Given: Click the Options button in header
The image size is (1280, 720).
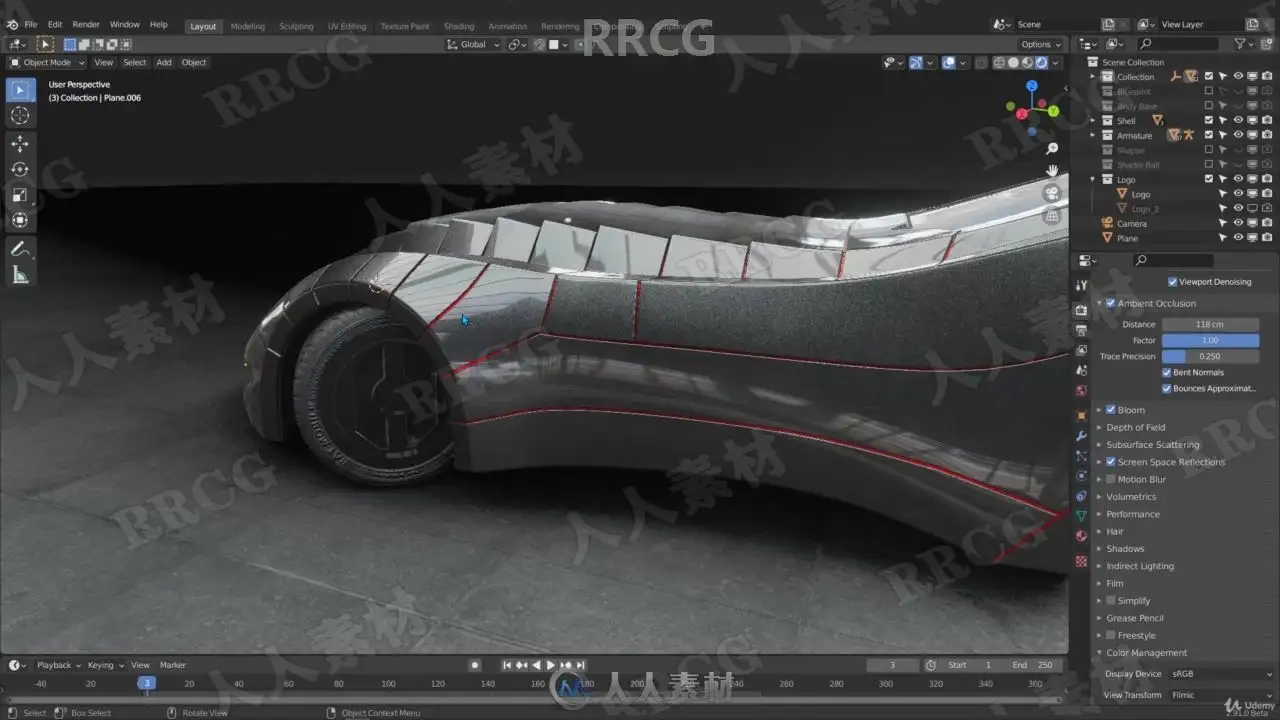Looking at the screenshot, I should point(1040,44).
